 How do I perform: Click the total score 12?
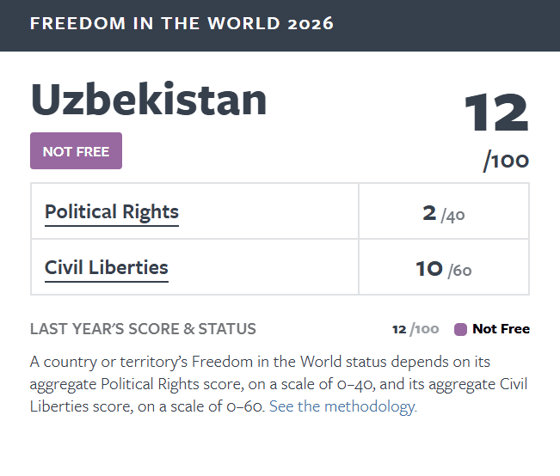click(x=496, y=112)
